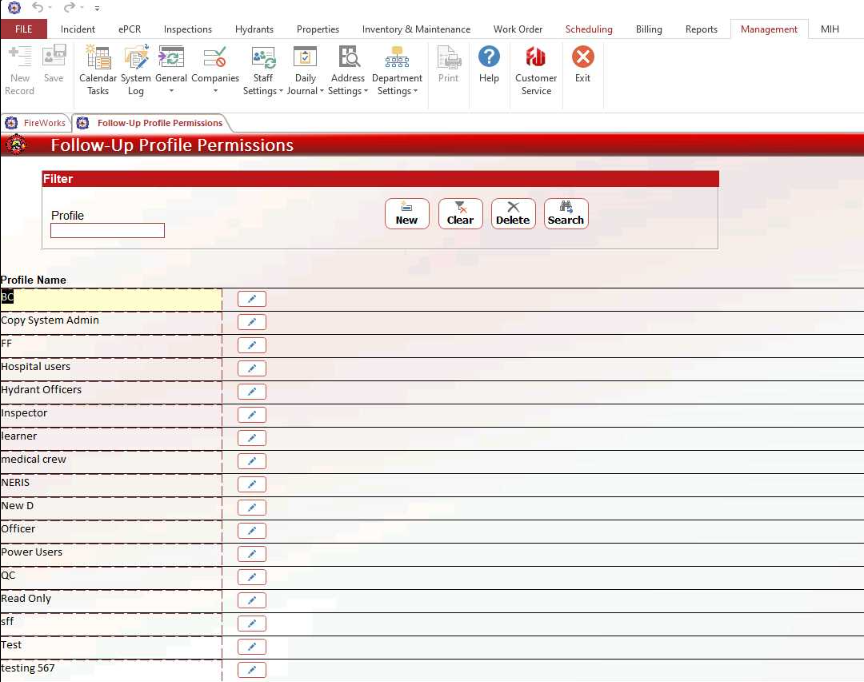Click edit pencil beside Read Only
This screenshot has height=682, width=864.
pos(252,600)
